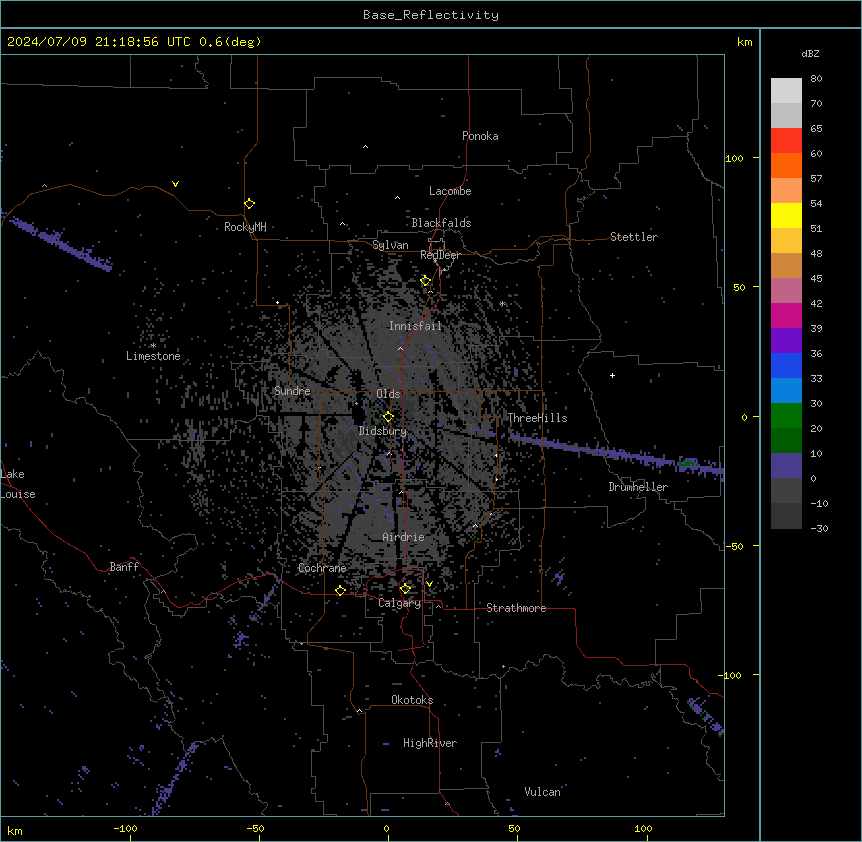Select the Olds label
The height and width of the screenshot is (842, 862).
tap(388, 394)
